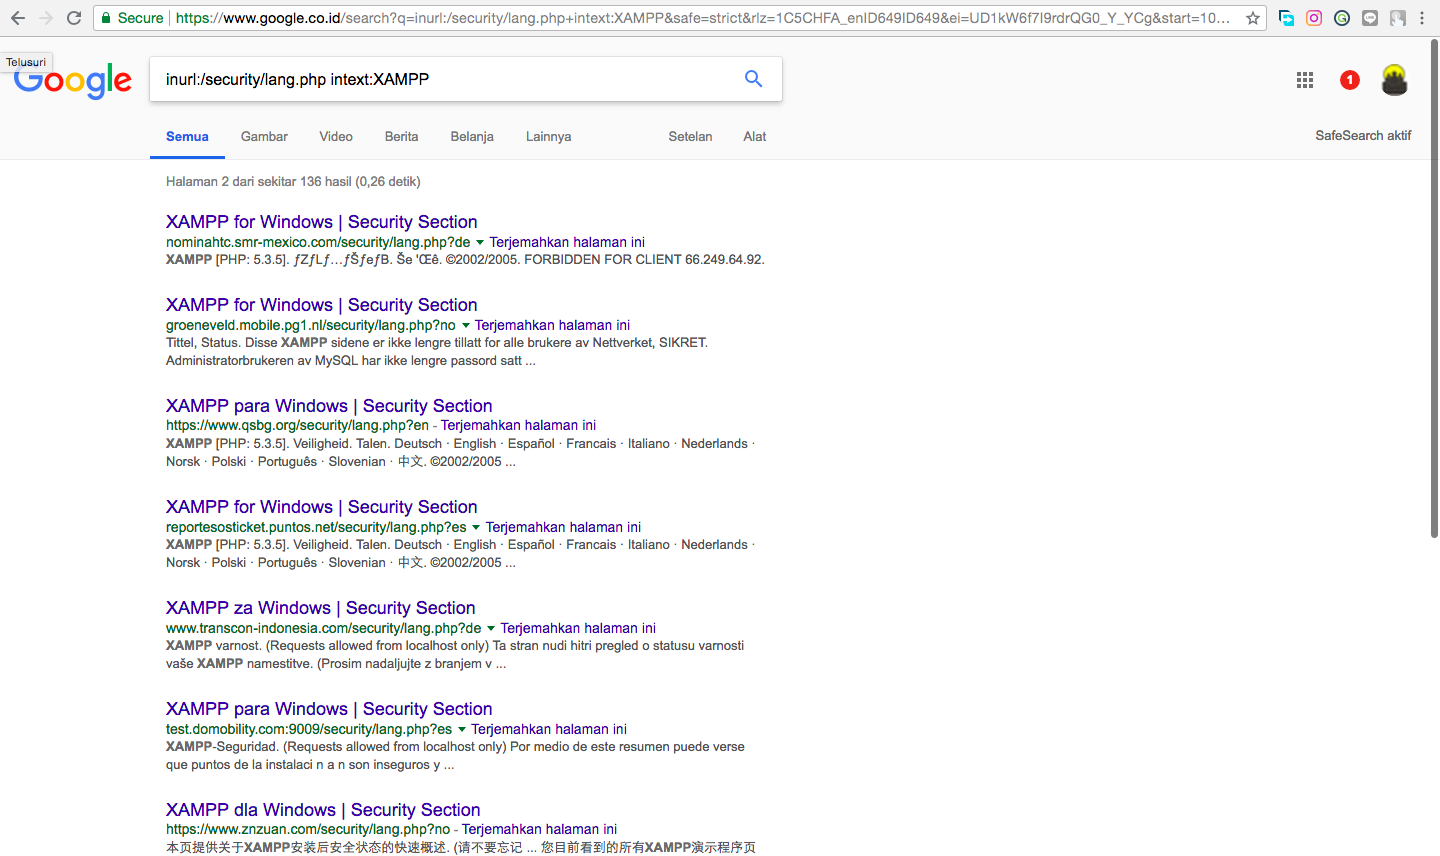Click the browser forward arrow
The image size is (1440, 856).
pos(46,18)
